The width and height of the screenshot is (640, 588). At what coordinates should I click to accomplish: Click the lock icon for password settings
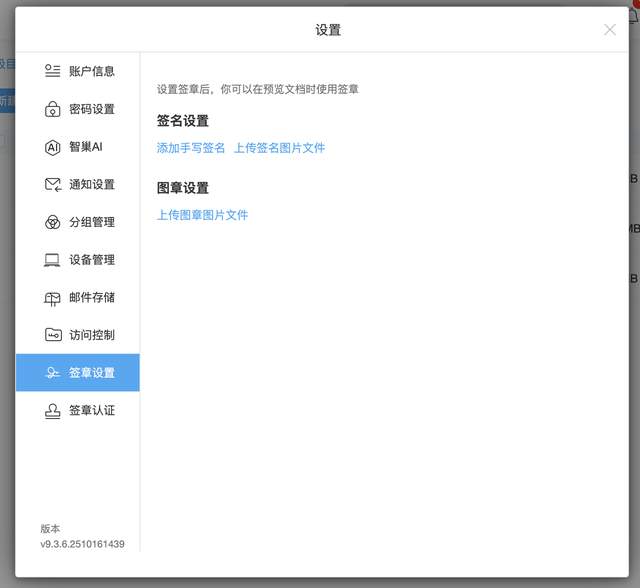point(52,109)
